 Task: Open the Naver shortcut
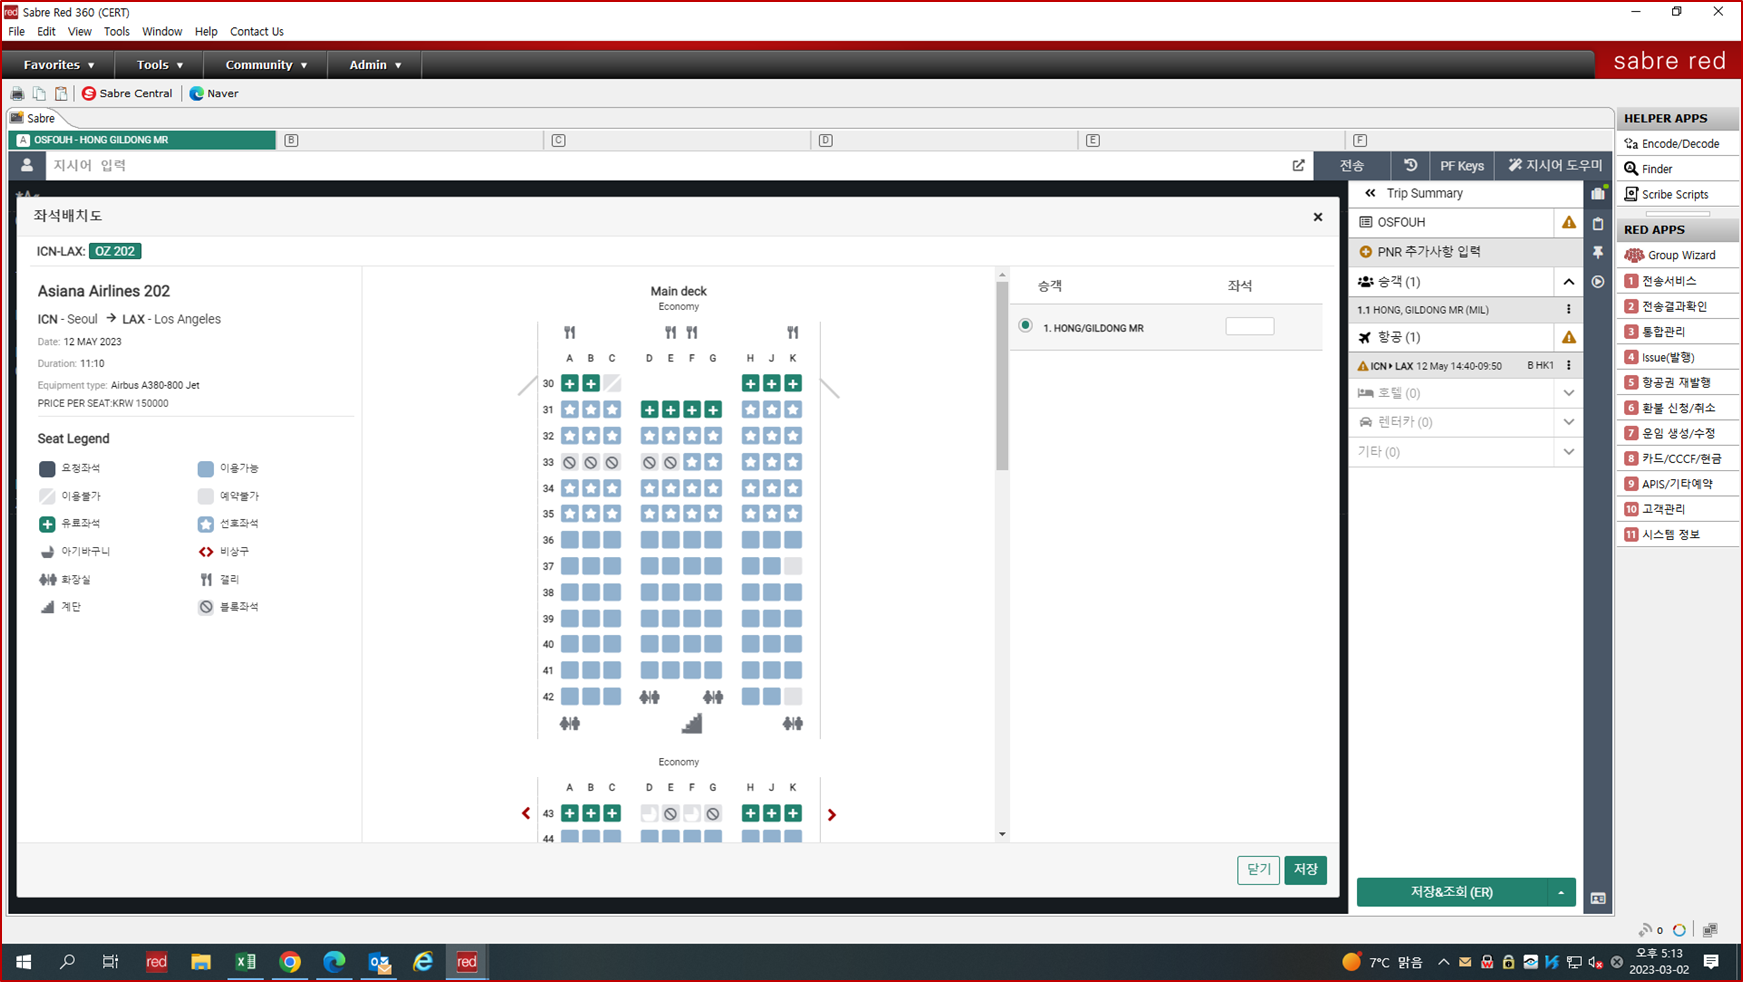click(x=214, y=93)
